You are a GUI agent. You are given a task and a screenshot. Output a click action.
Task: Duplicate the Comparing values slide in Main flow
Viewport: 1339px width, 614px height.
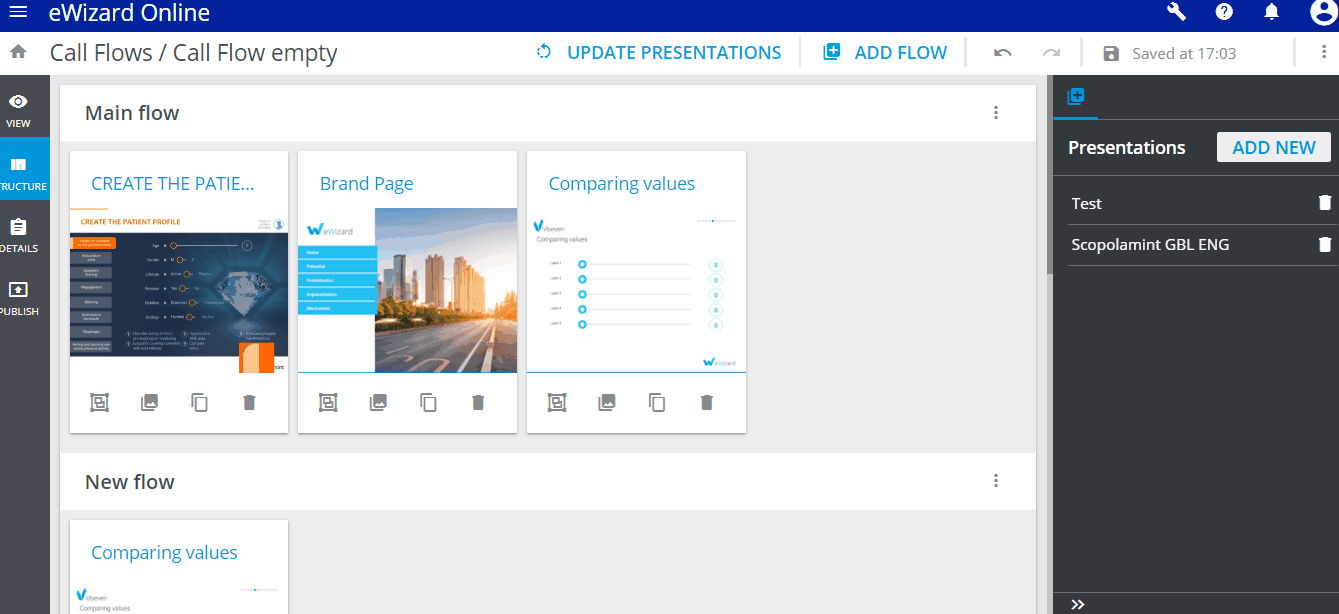point(657,403)
